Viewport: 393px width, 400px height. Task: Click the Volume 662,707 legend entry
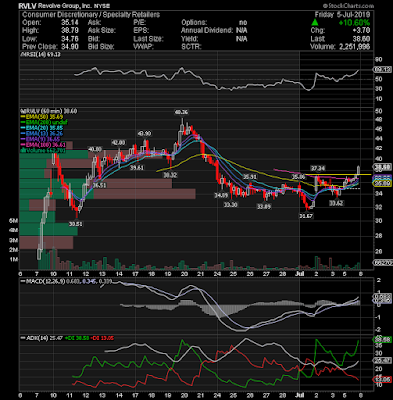(x=43, y=151)
